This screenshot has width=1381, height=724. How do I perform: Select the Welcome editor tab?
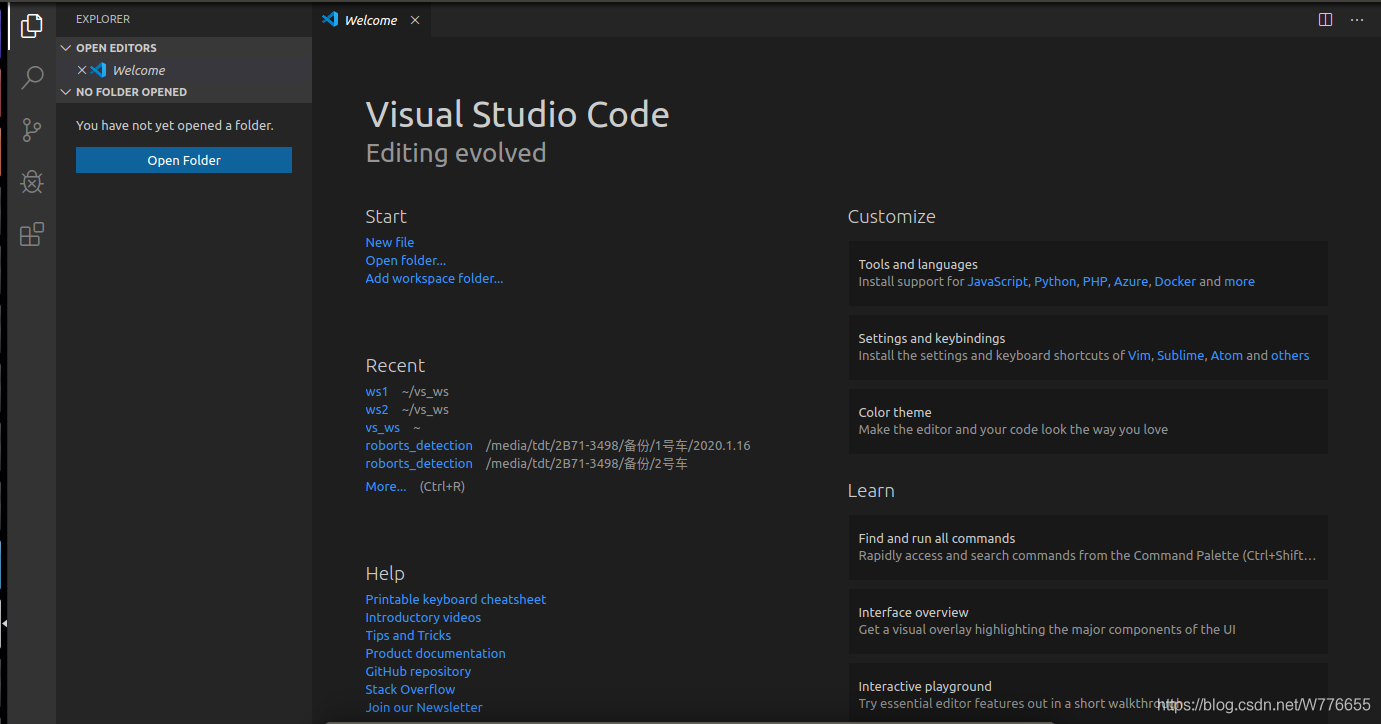(x=371, y=20)
